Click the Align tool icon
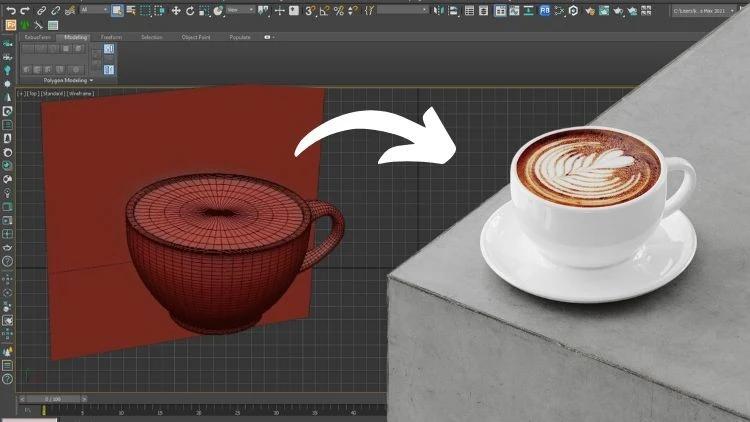The height and width of the screenshot is (422, 750). [452, 10]
